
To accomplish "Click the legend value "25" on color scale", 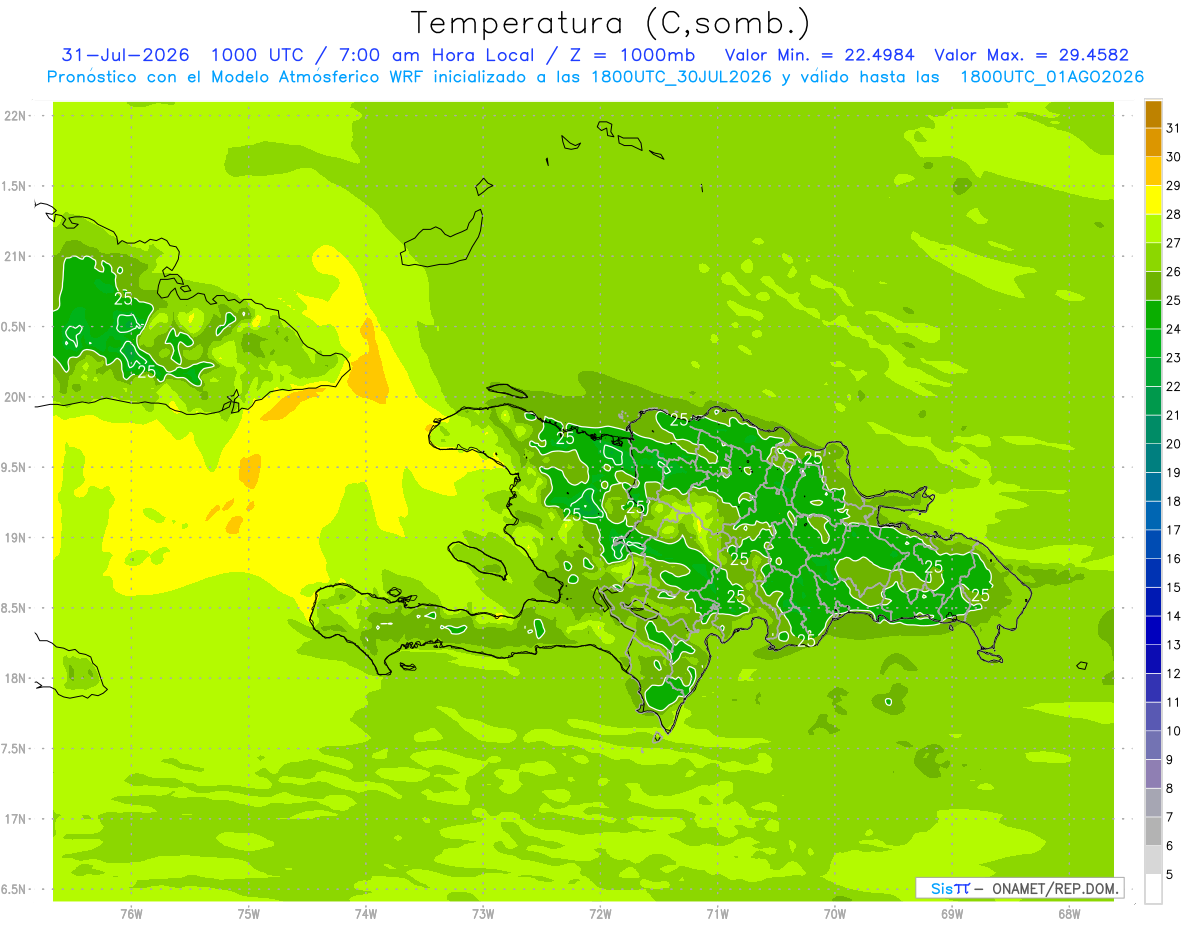I will coord(1173,300).
